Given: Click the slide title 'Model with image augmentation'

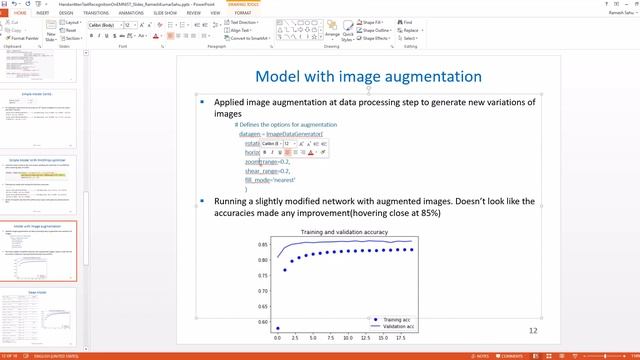Looking at the screenshot, I should pos(368,76).
